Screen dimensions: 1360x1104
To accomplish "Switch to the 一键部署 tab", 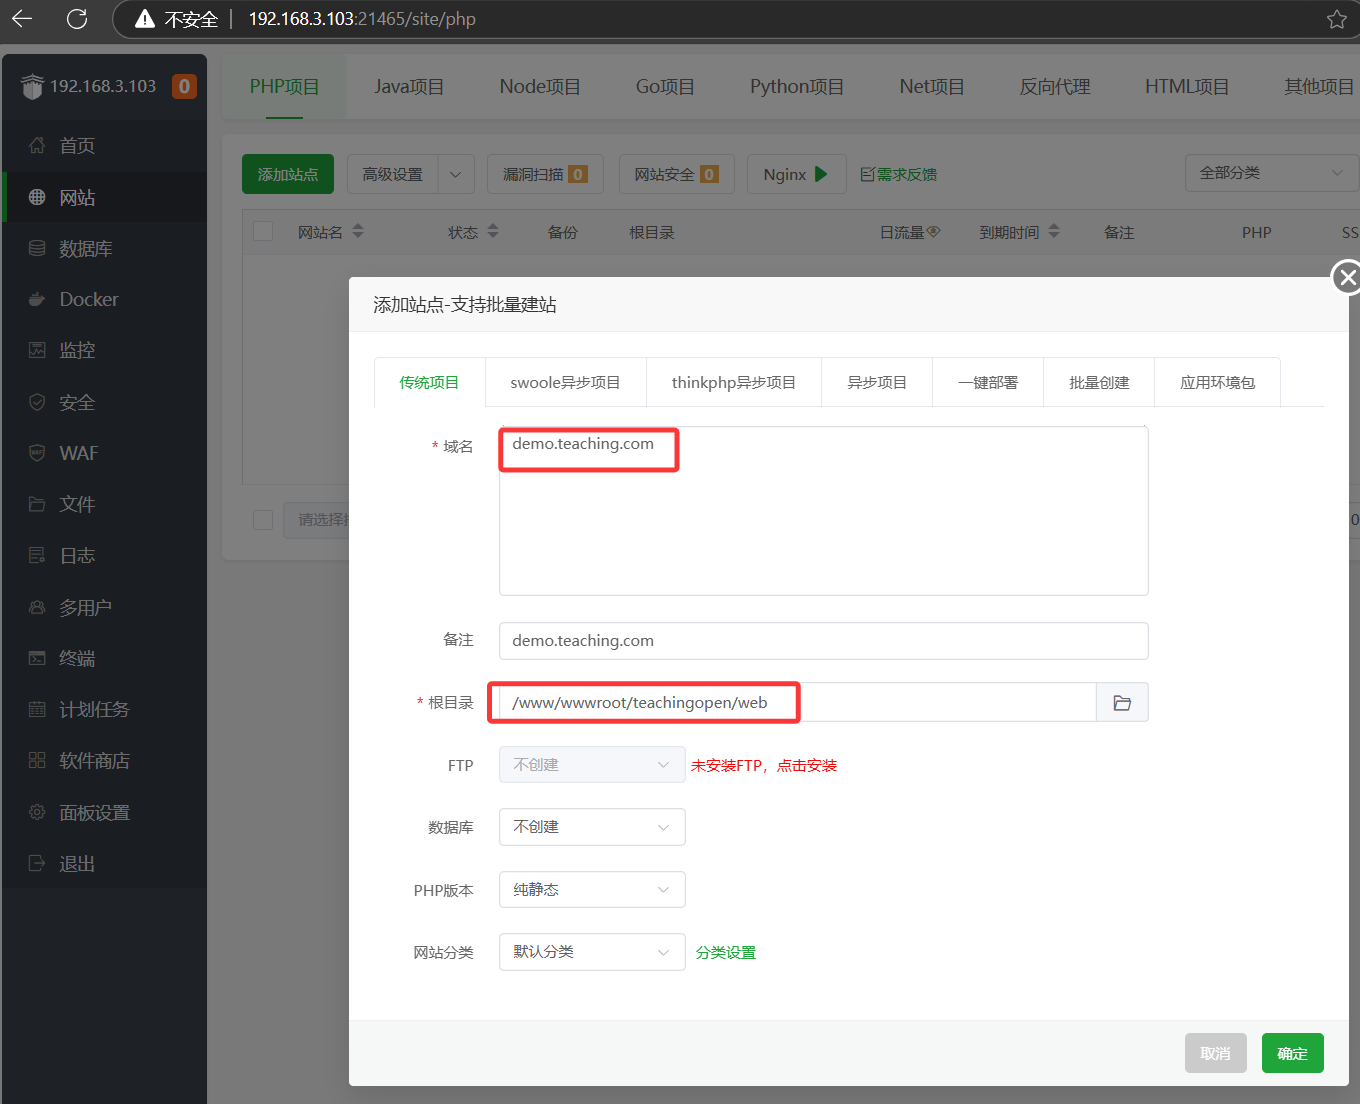I will [x=987, y=383].
